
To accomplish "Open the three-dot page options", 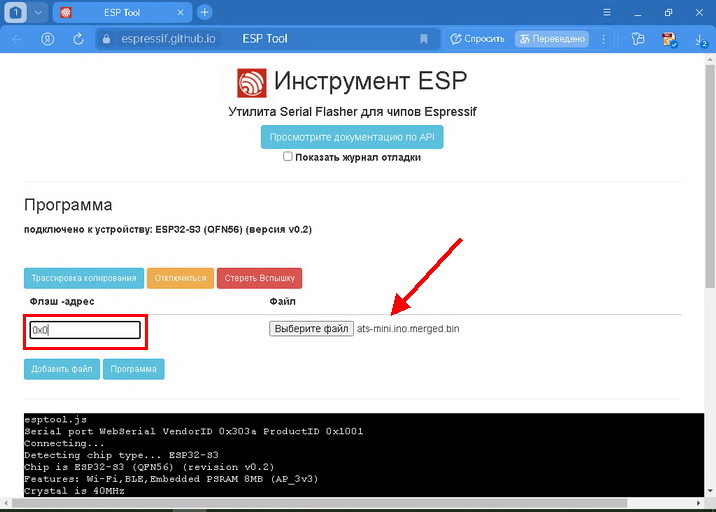I will (x=604, y=39).
